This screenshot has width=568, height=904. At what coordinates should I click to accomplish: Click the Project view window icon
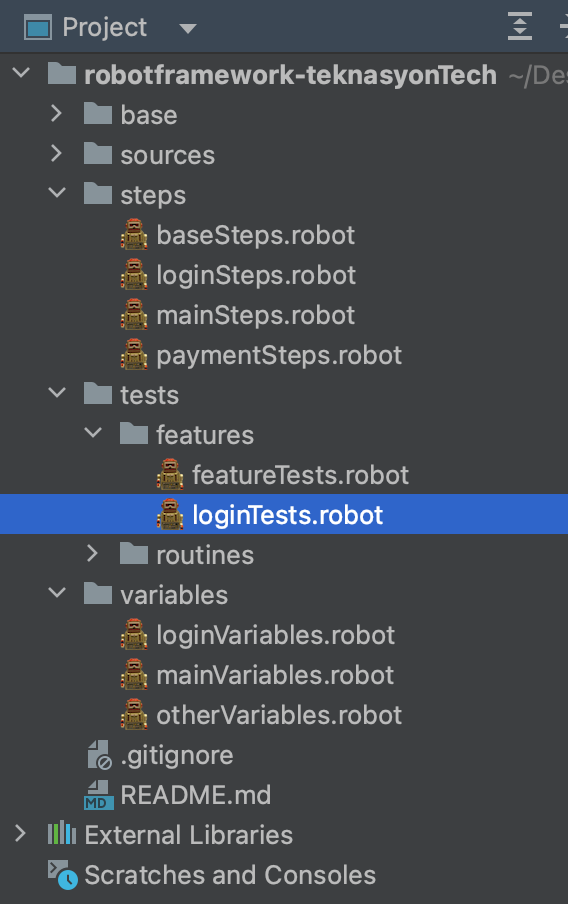pos(38,28)
